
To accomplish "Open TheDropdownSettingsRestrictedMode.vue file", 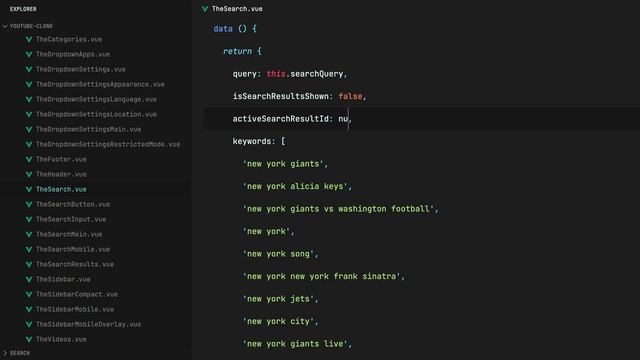I will (108, 144).
